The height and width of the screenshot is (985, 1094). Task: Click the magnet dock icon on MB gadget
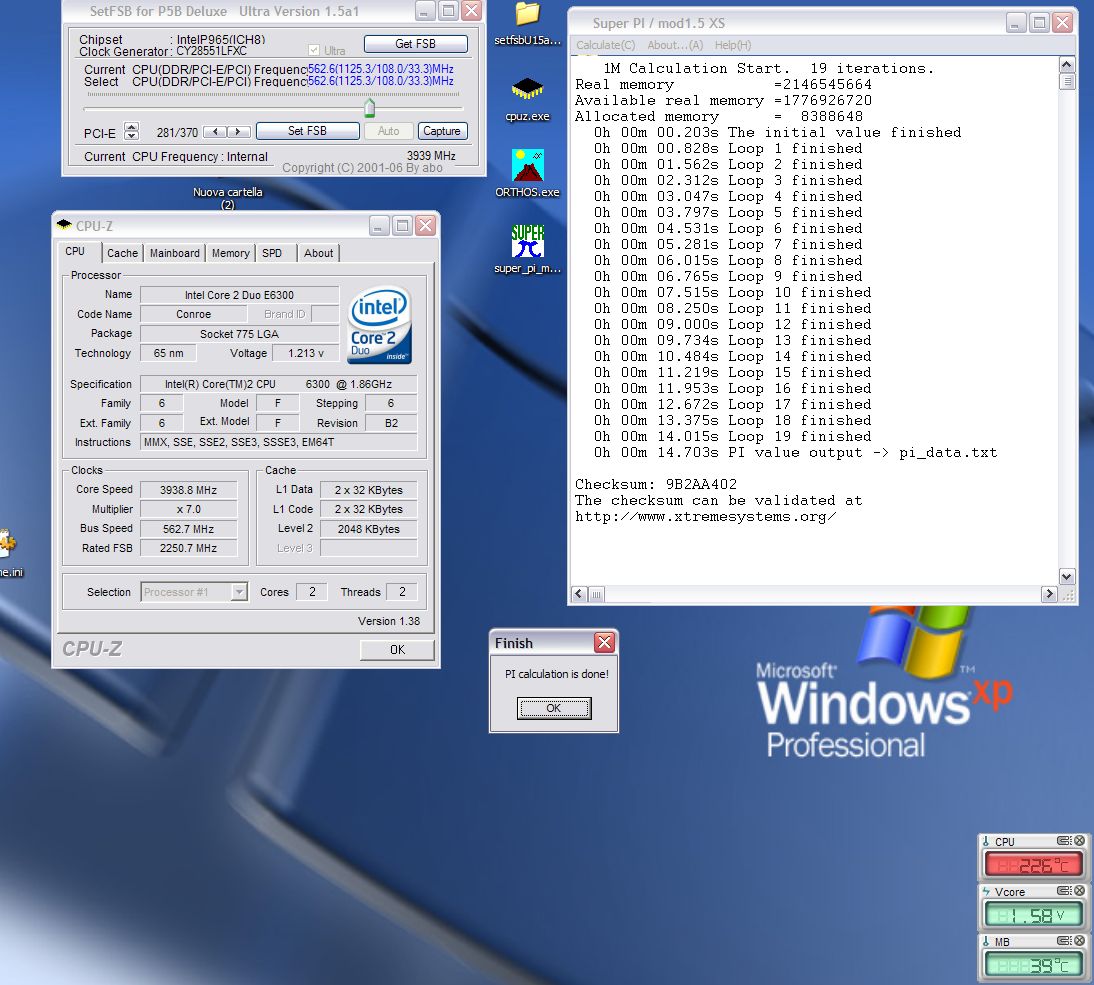click(1064, 940)
